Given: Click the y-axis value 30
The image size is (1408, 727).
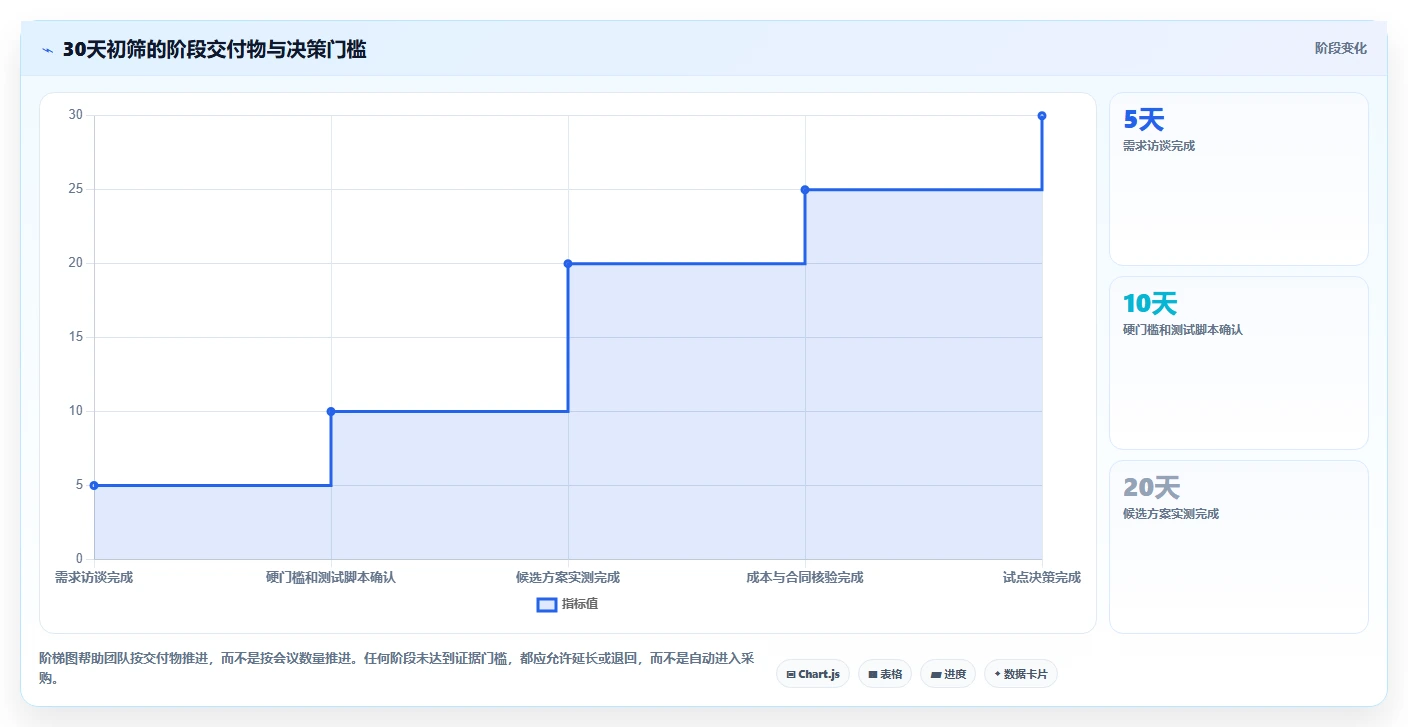Looking at the screenshot, I should (x=76, y=115).
